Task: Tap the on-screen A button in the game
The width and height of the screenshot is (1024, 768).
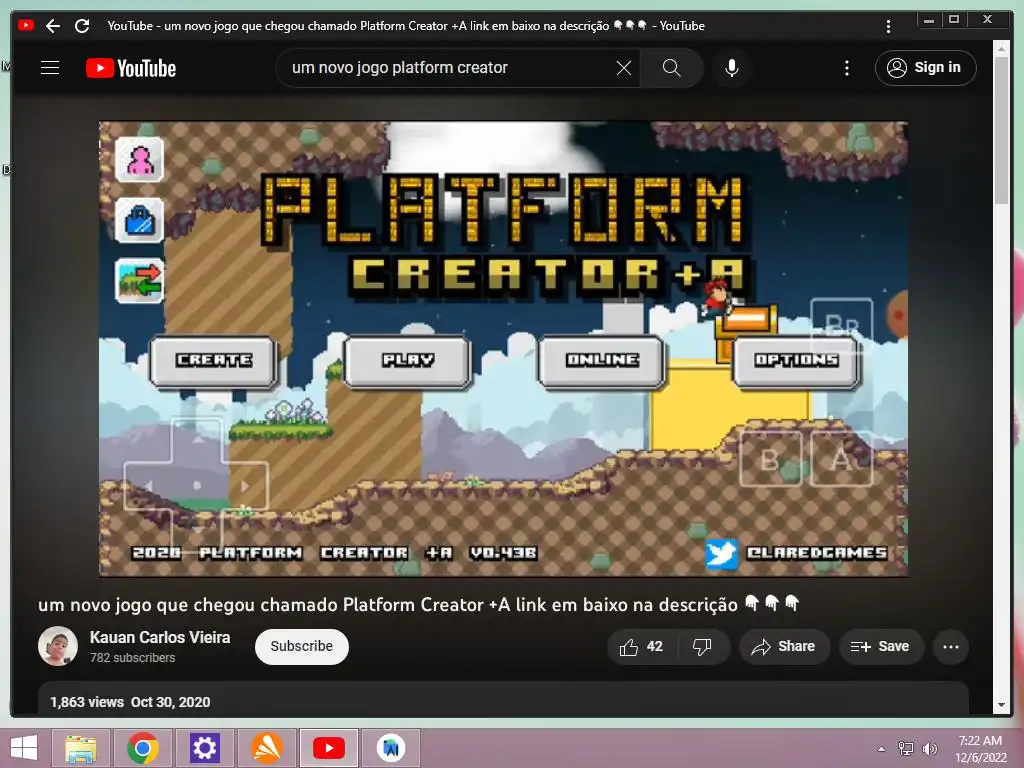Action: coord(841,460)
